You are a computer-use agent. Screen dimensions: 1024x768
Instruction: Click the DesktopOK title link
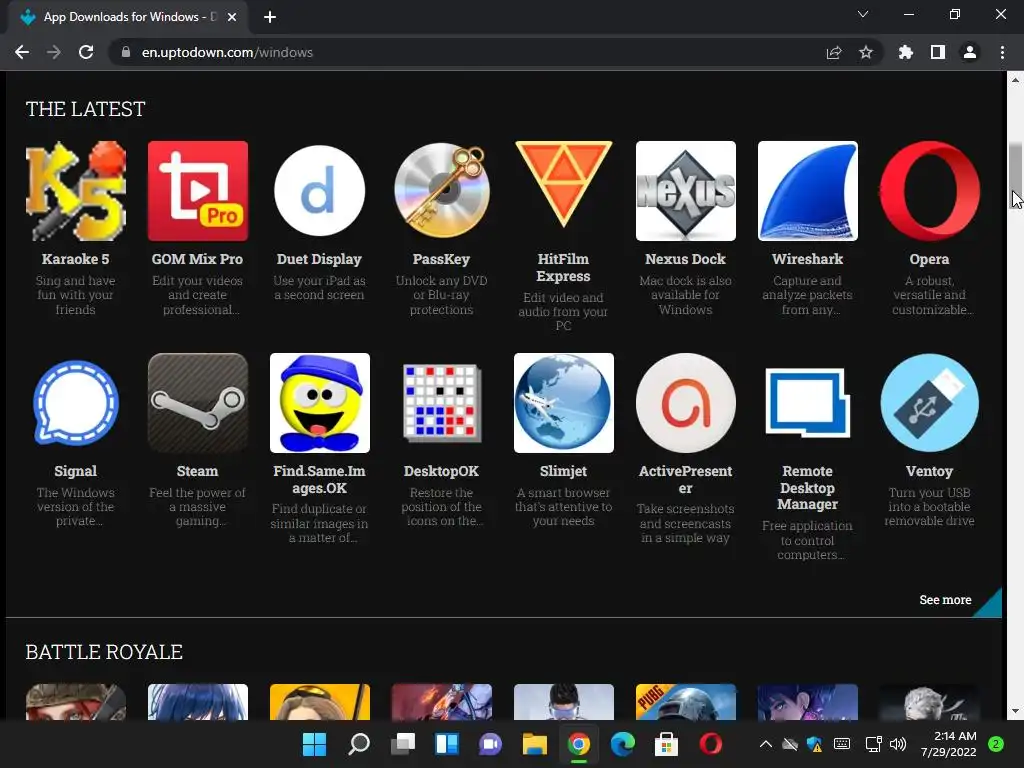click(x=441, y=472)
